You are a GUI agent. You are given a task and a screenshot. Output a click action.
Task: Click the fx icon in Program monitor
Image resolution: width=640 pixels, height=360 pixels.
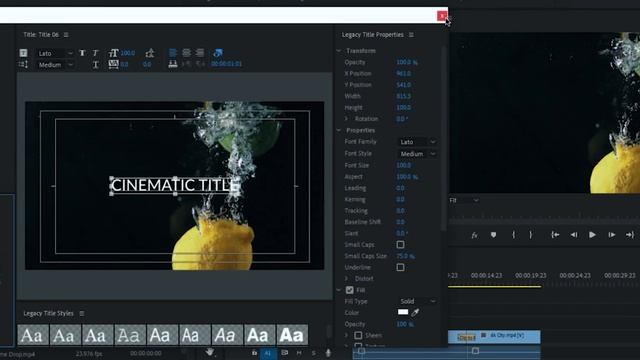click(474, 235)
